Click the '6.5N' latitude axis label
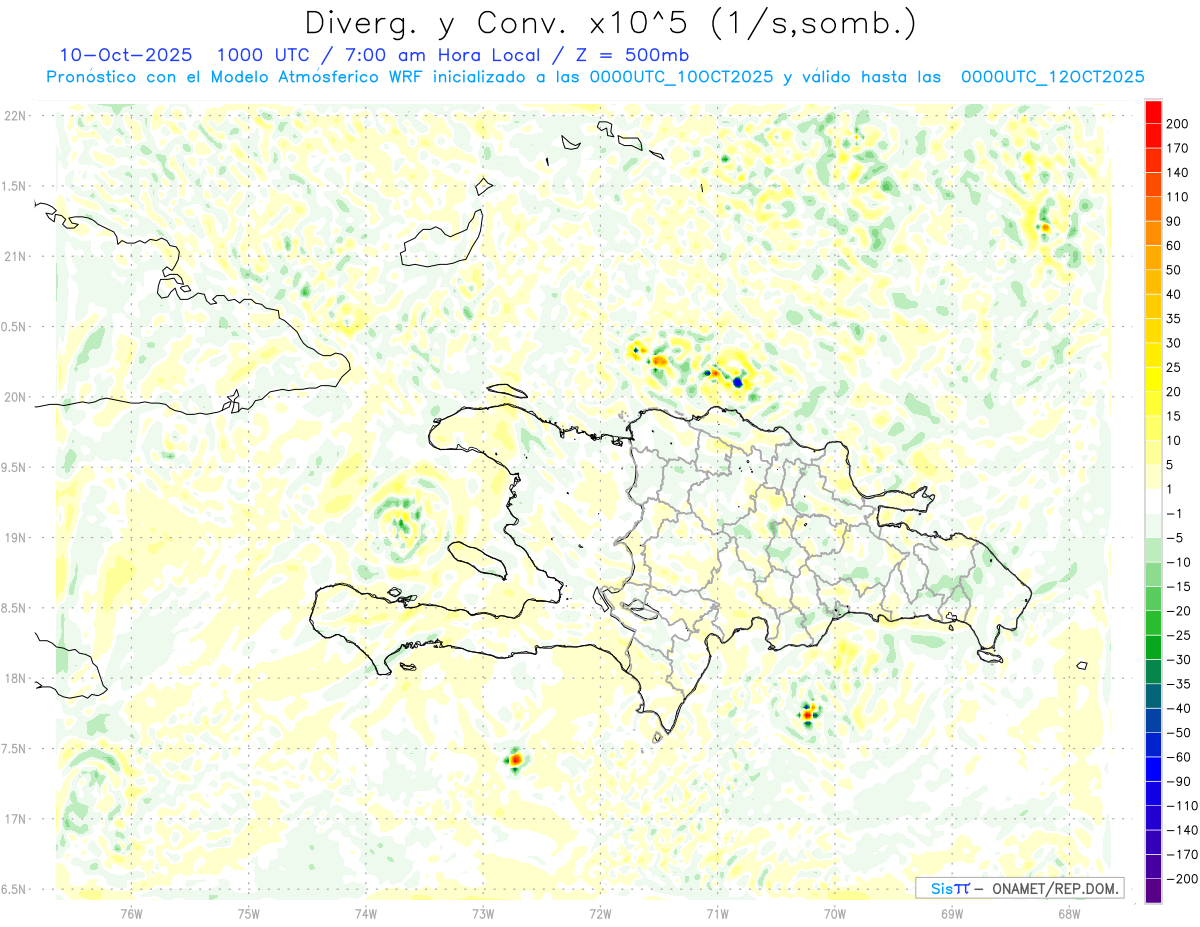The width and height of the screenshot is (1200, 927). pyautogui.click(x=15, y=889)
